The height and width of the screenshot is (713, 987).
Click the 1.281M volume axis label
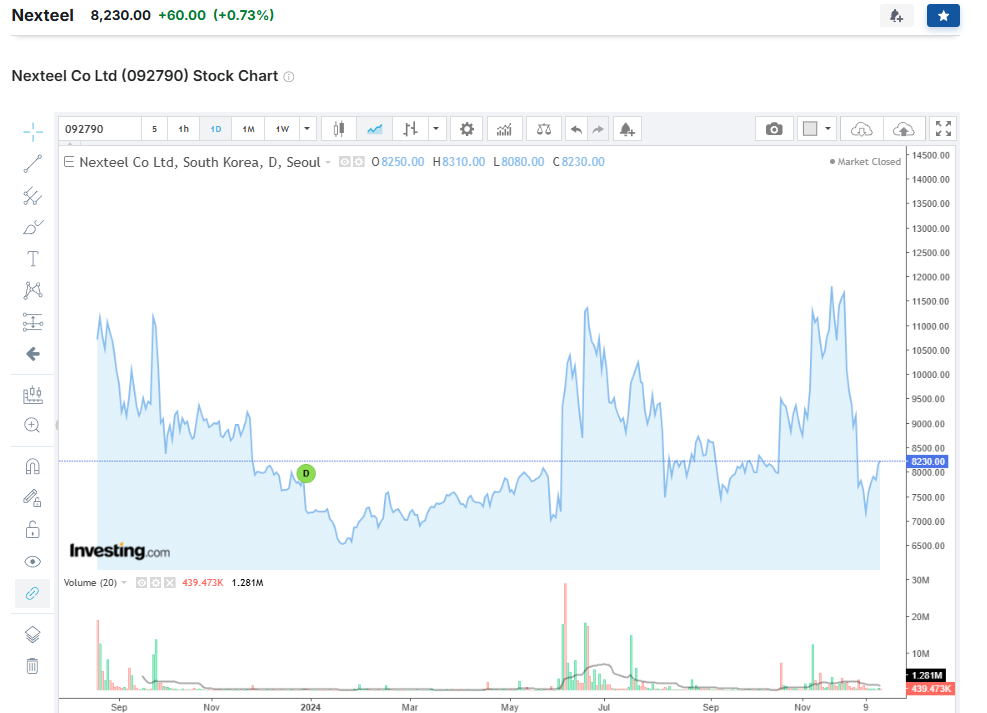pyautogui.click(x=927, y=675)
